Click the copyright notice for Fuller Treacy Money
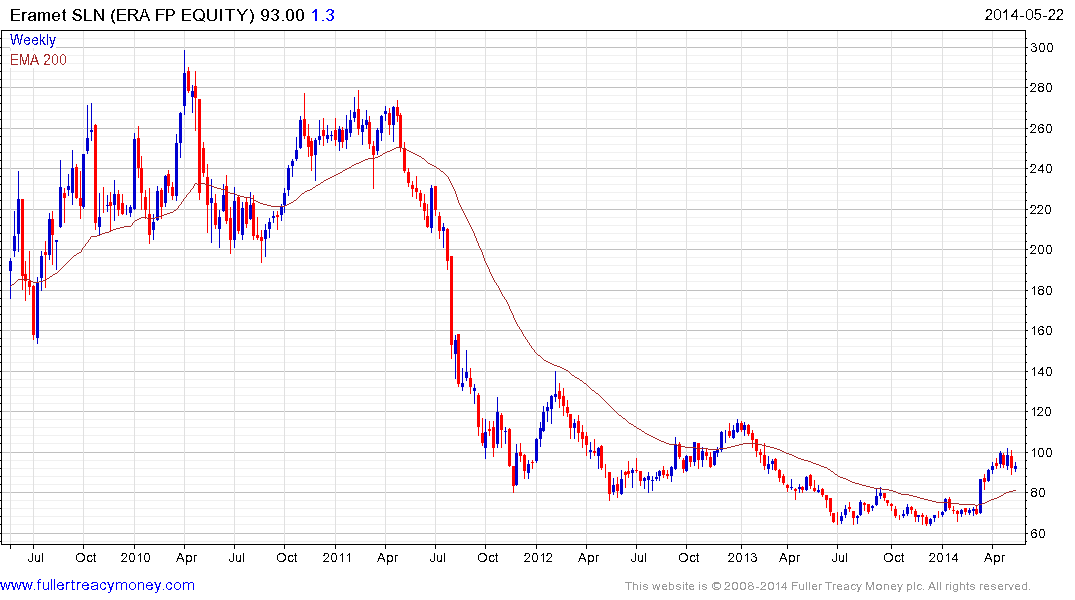The width and height of the screenshot is (1075, 600). (828, 586)
